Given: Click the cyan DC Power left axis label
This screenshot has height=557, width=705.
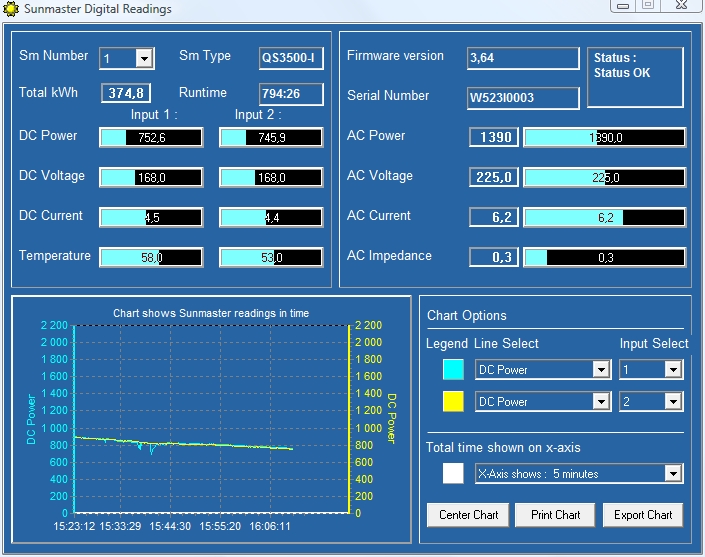Looking at the screenshot, I should click(31, 419).
